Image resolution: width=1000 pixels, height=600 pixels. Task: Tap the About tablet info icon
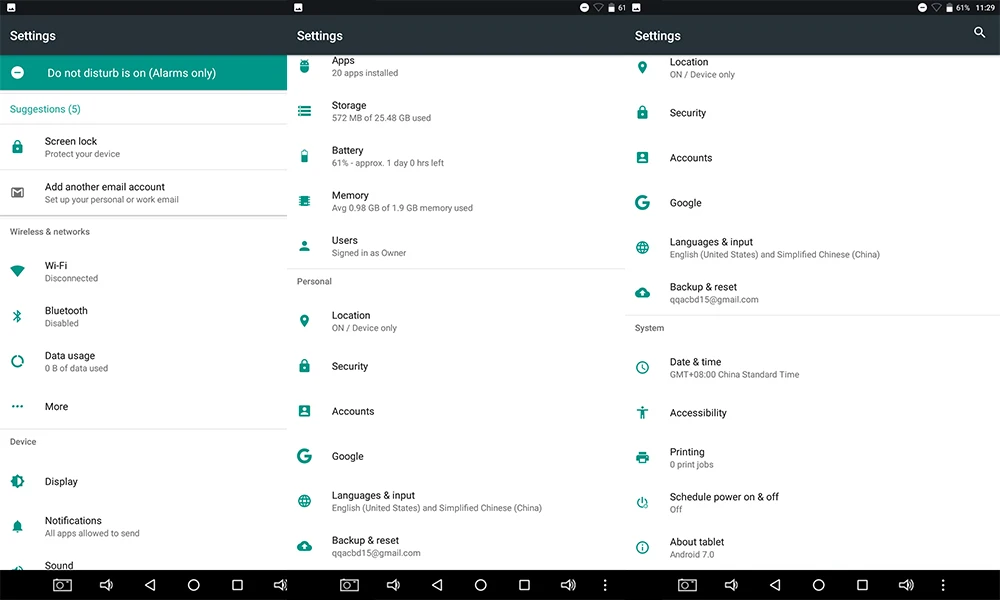643,548
